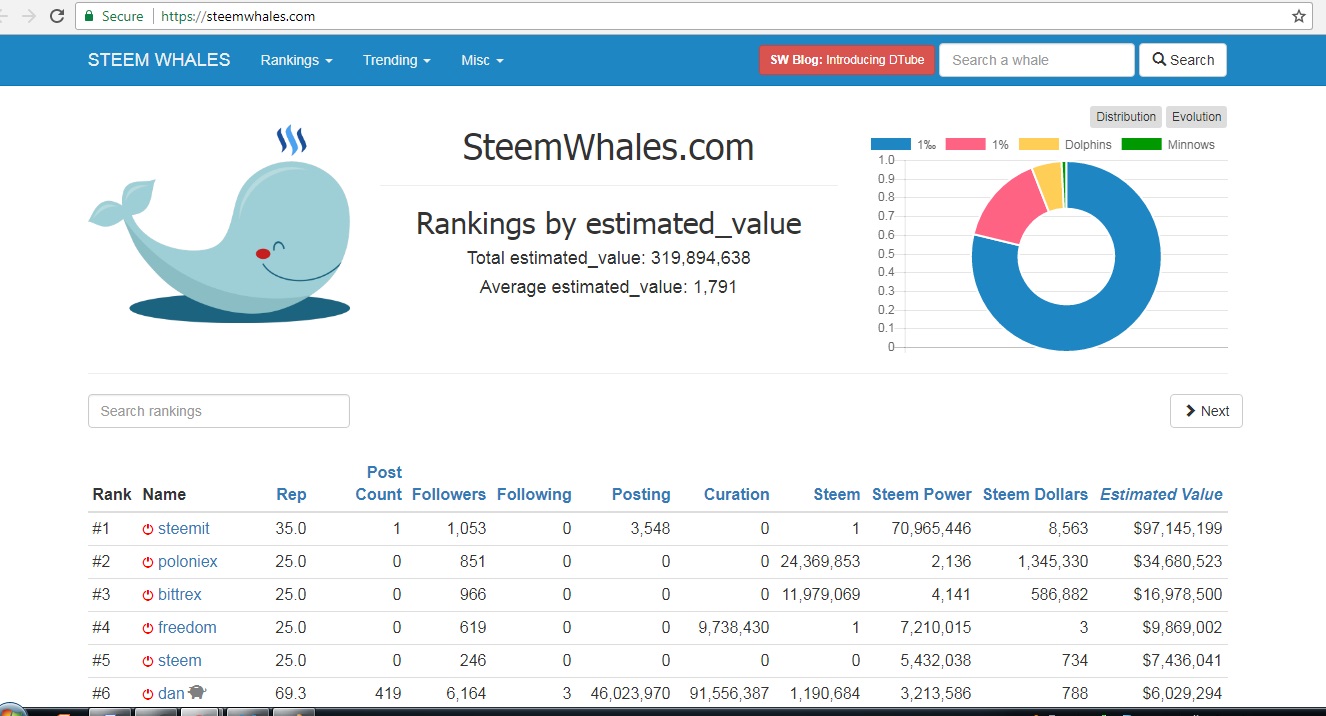Open the bittrex account profile link

tap(180, 594)
